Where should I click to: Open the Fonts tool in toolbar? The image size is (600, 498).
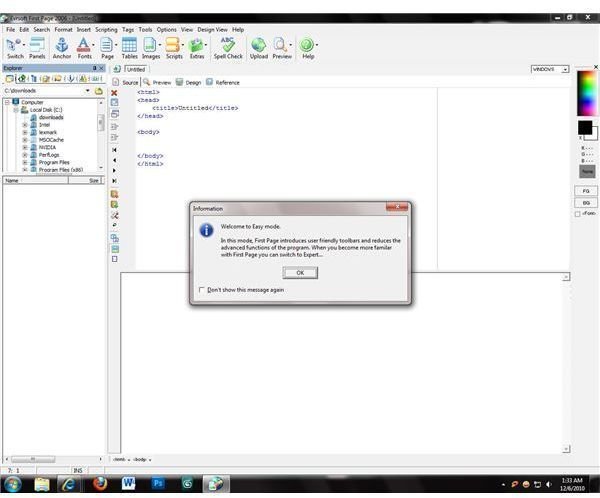(x=84, y=49)
